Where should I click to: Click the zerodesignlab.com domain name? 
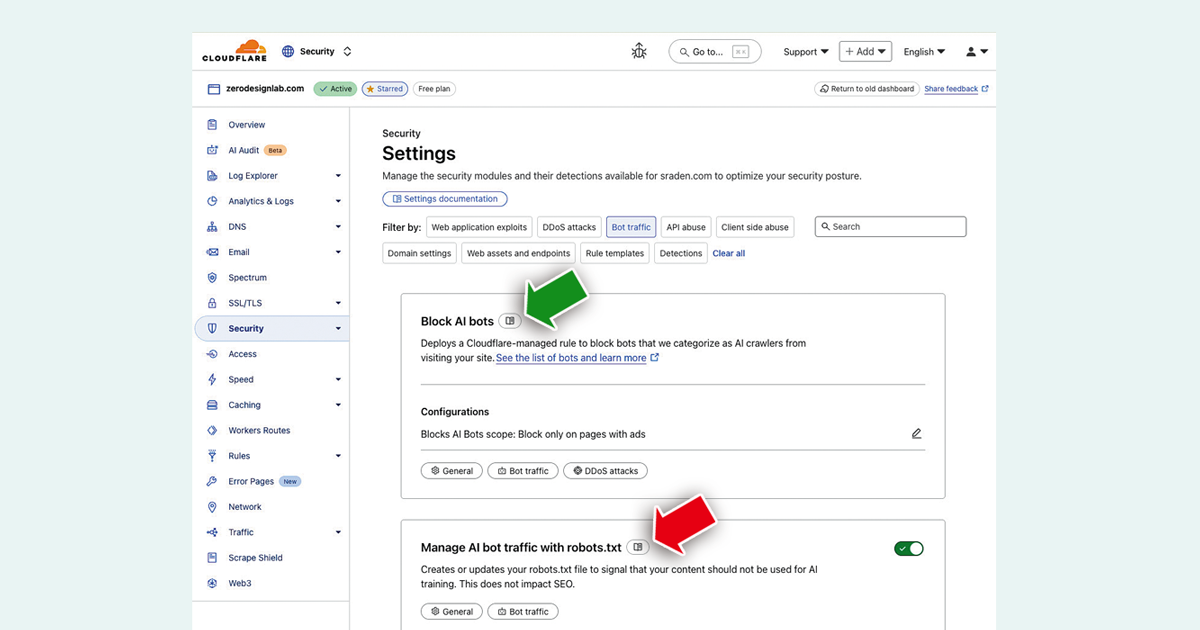(x=266, y=89)
